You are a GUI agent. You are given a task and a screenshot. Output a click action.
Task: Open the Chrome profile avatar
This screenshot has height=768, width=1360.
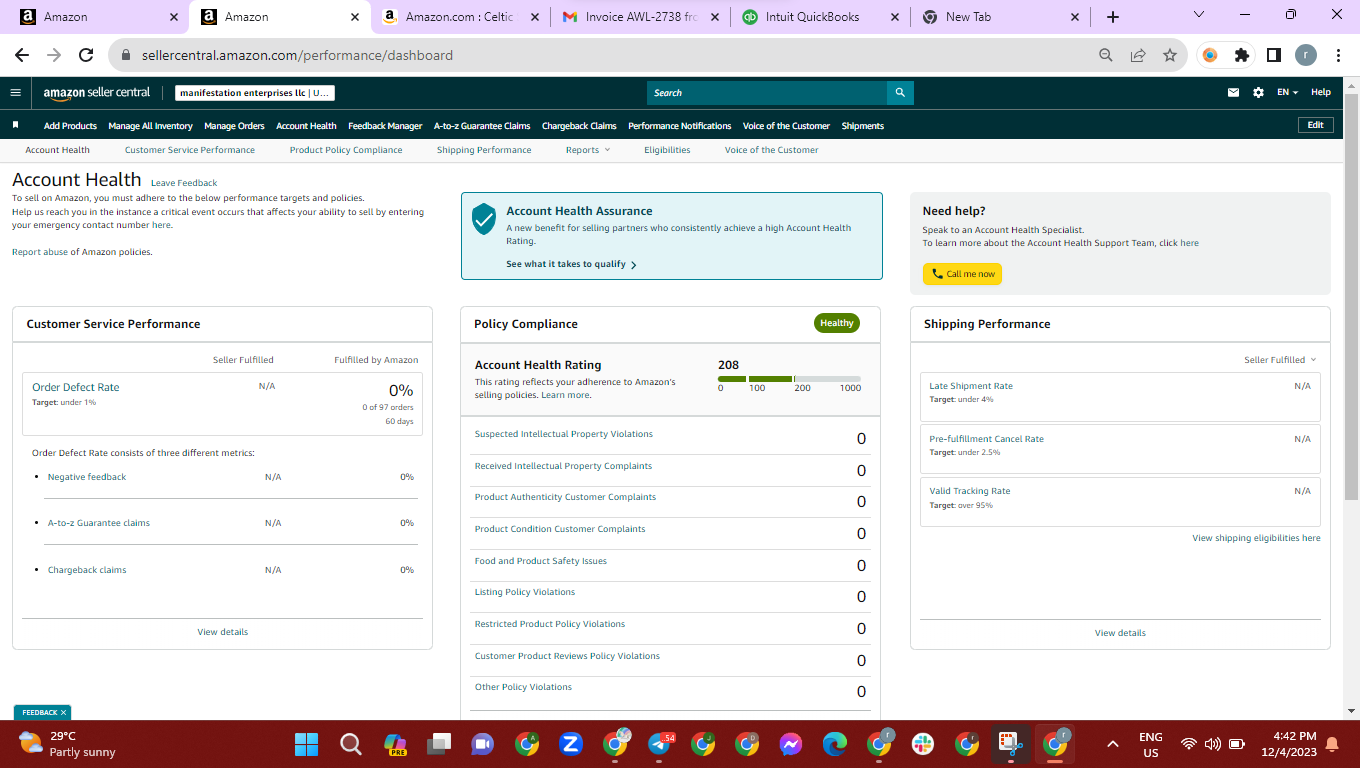(1306, 55)
